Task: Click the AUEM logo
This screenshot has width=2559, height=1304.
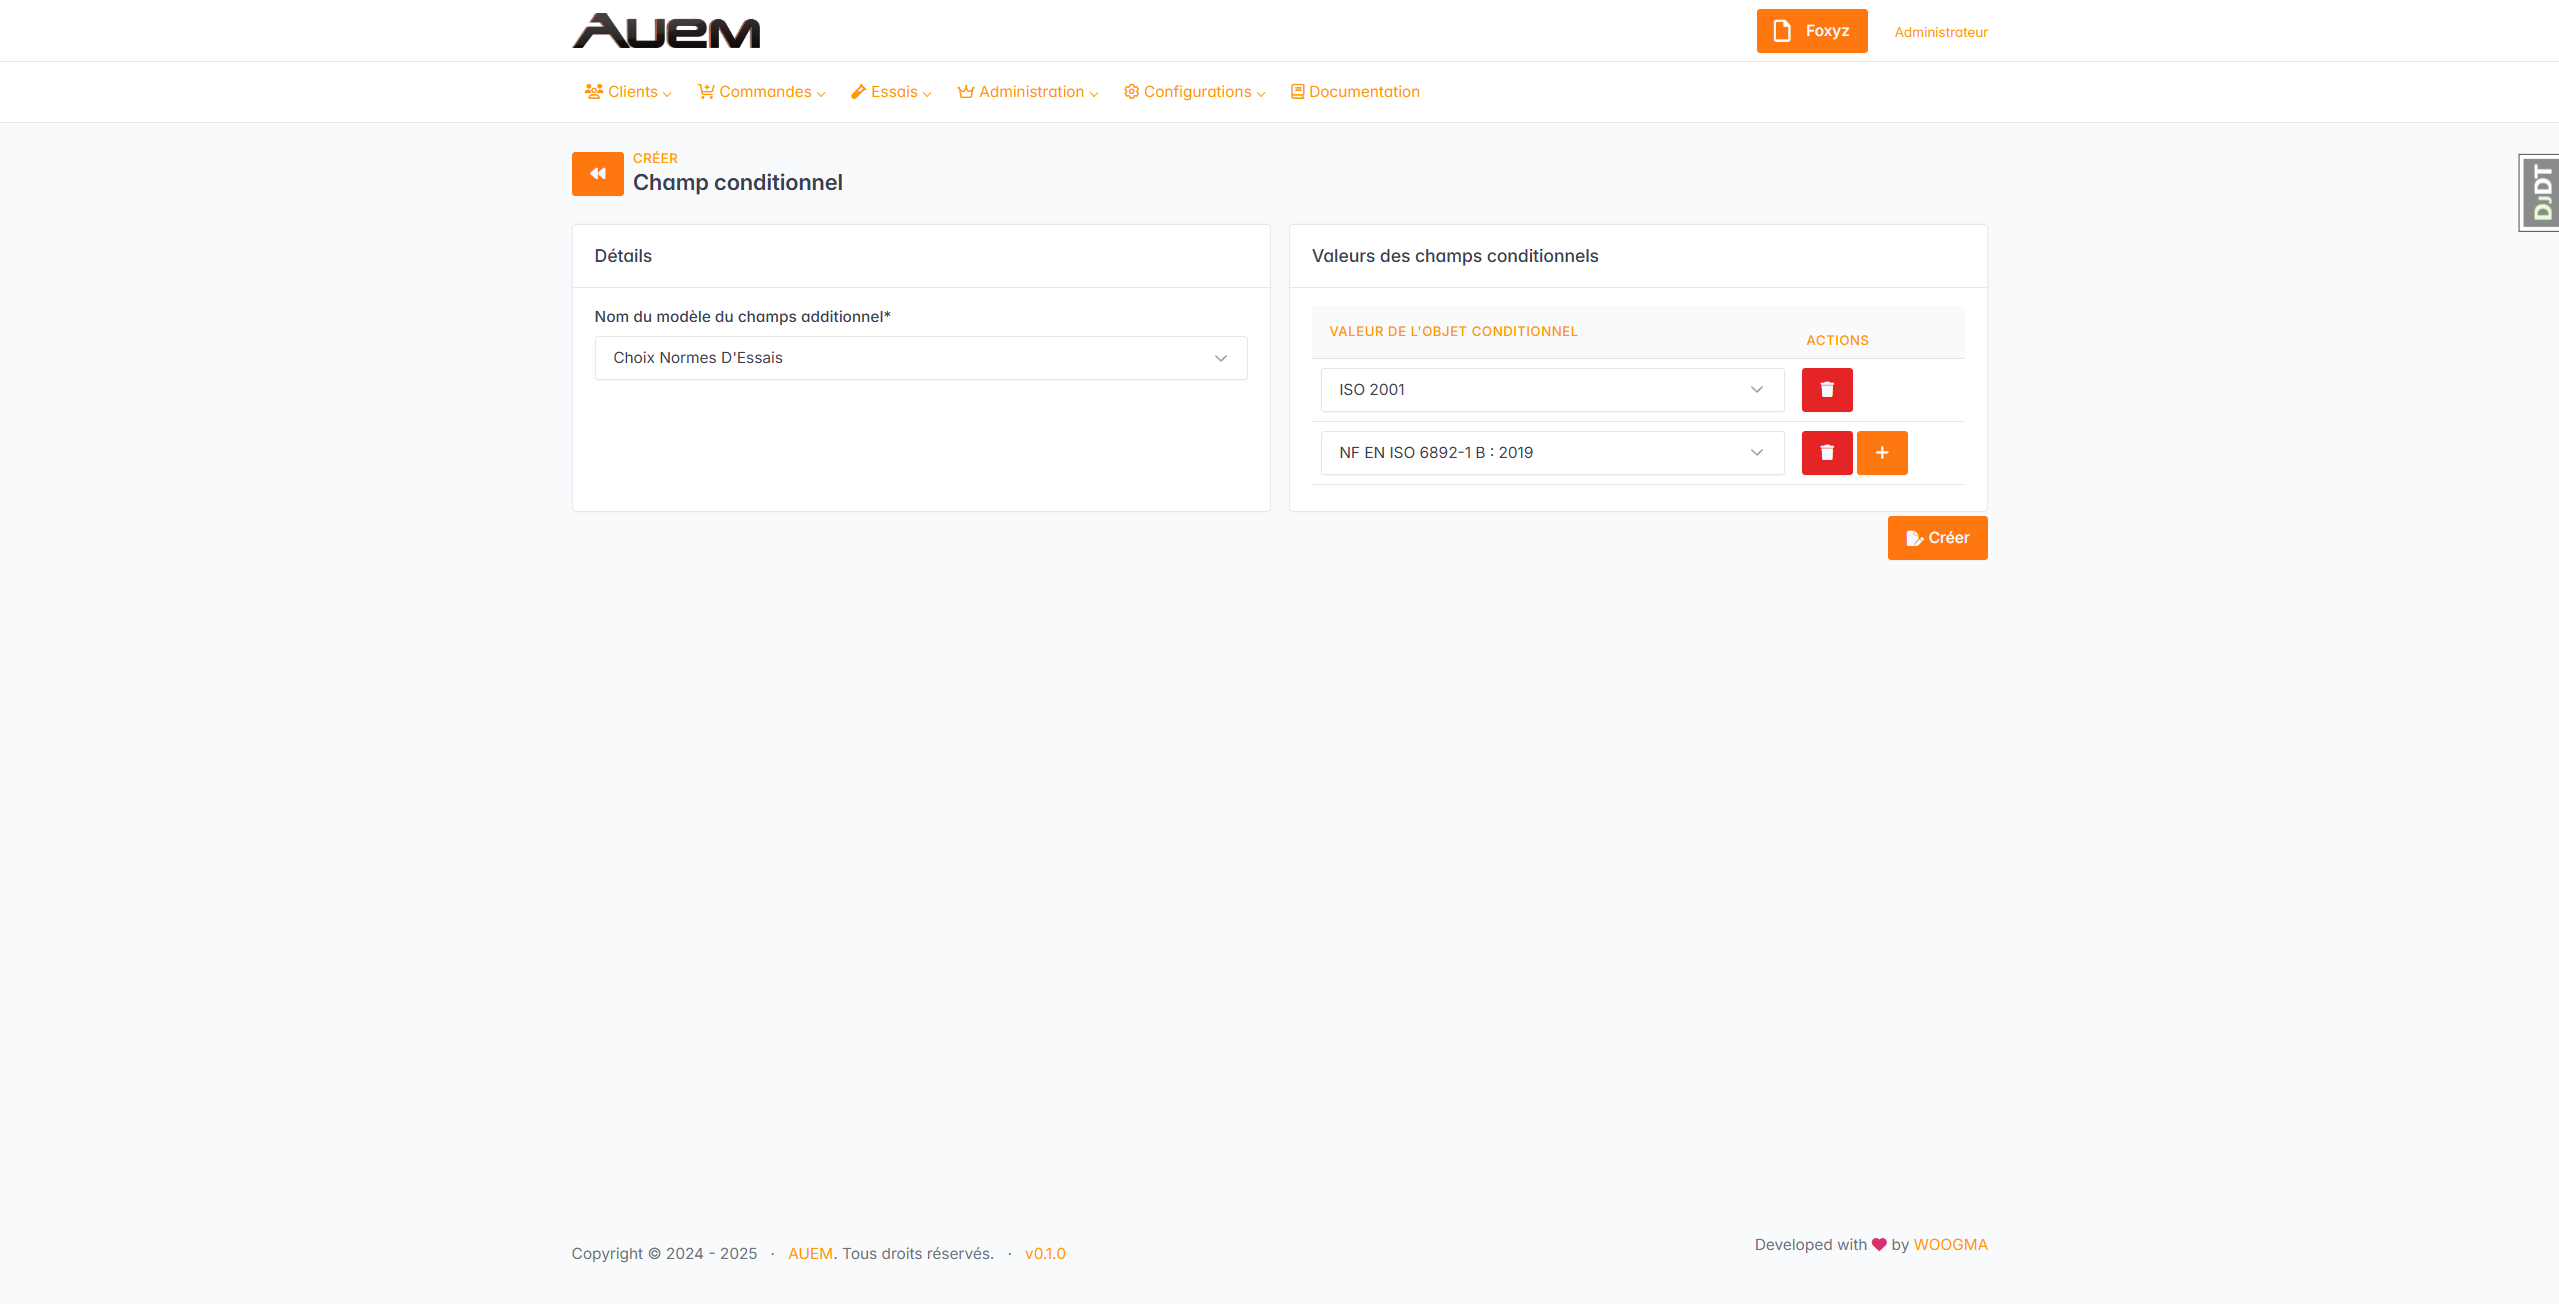Action: pyautogui.click(x=666, y=31)
